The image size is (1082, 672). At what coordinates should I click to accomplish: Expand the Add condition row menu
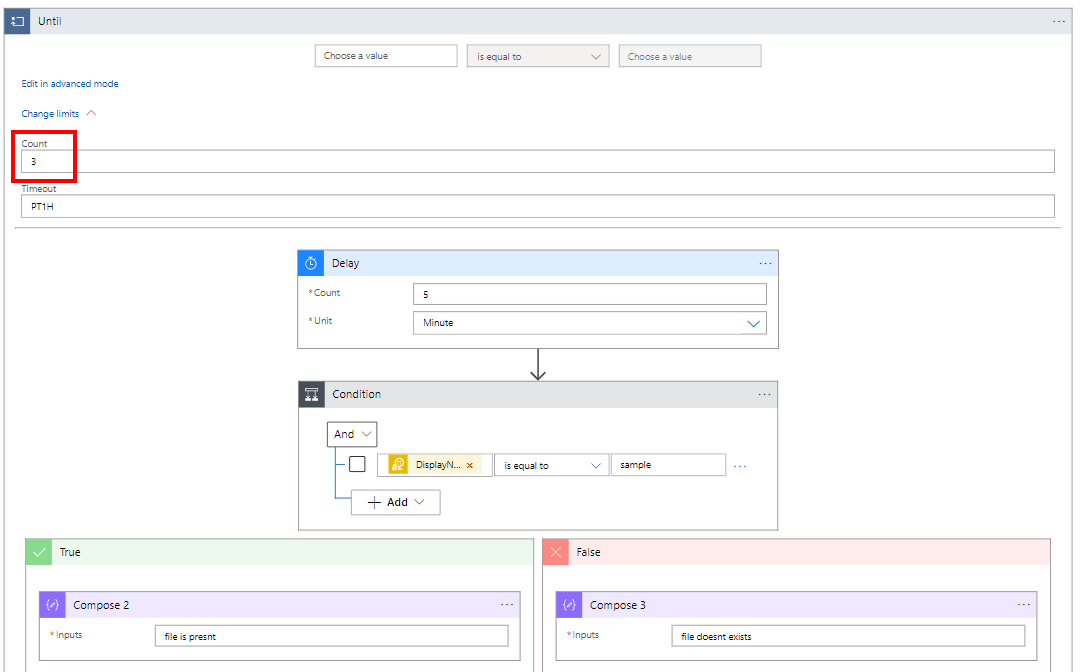click(x=395, y=502)
